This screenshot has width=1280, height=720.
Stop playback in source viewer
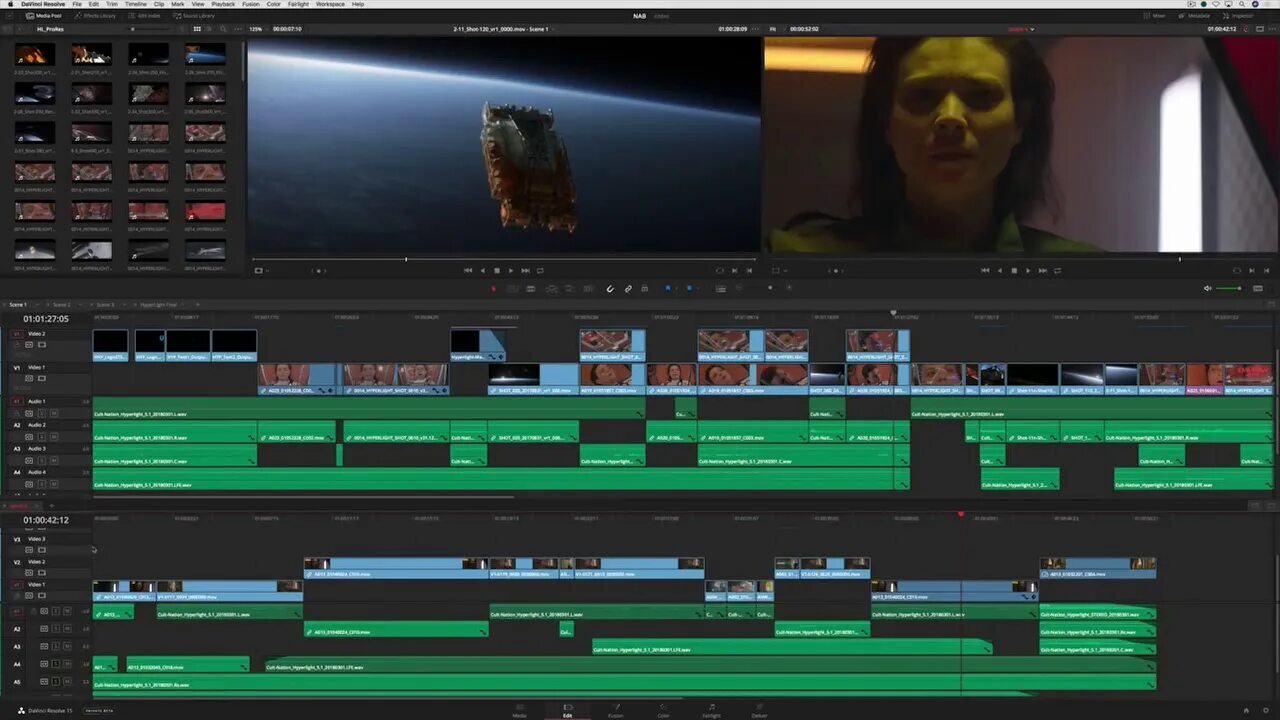pyautogui.click(x=497, y=270)
